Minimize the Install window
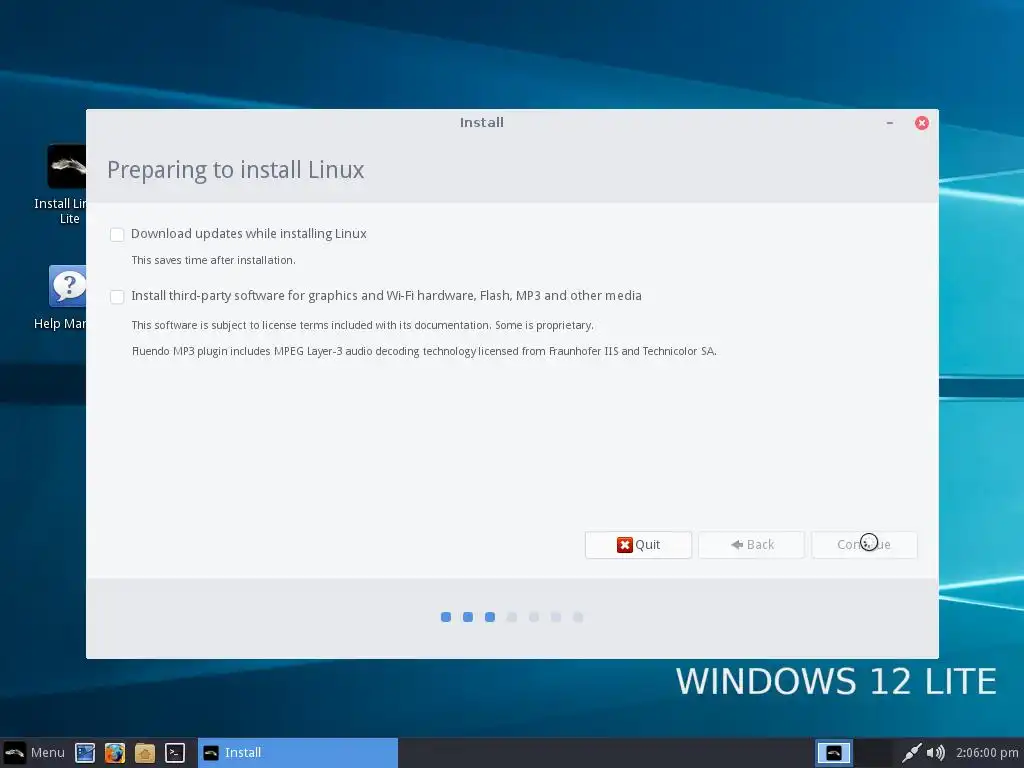Screen dimensions: 1024x768 (x=889, y=123)
